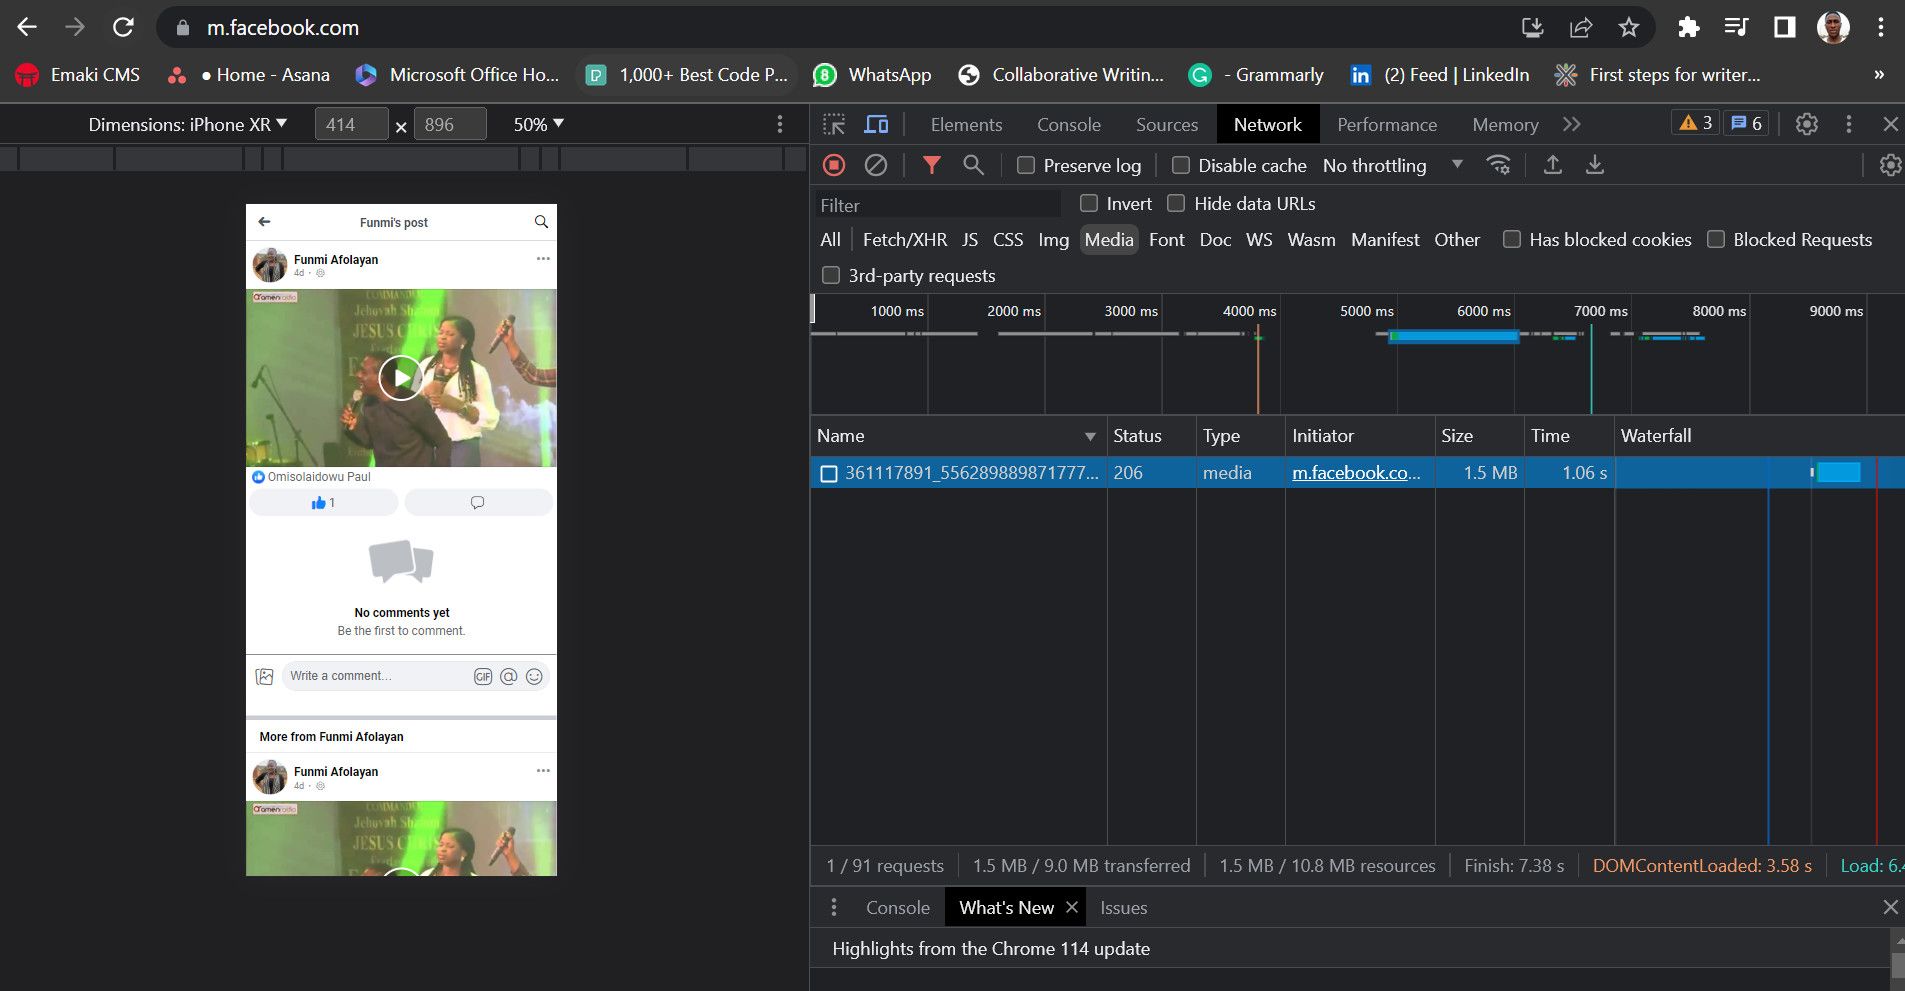Click the m.facebook.co initiator link
This screenshot has width=1905, height=991.
pos(1355,473)
